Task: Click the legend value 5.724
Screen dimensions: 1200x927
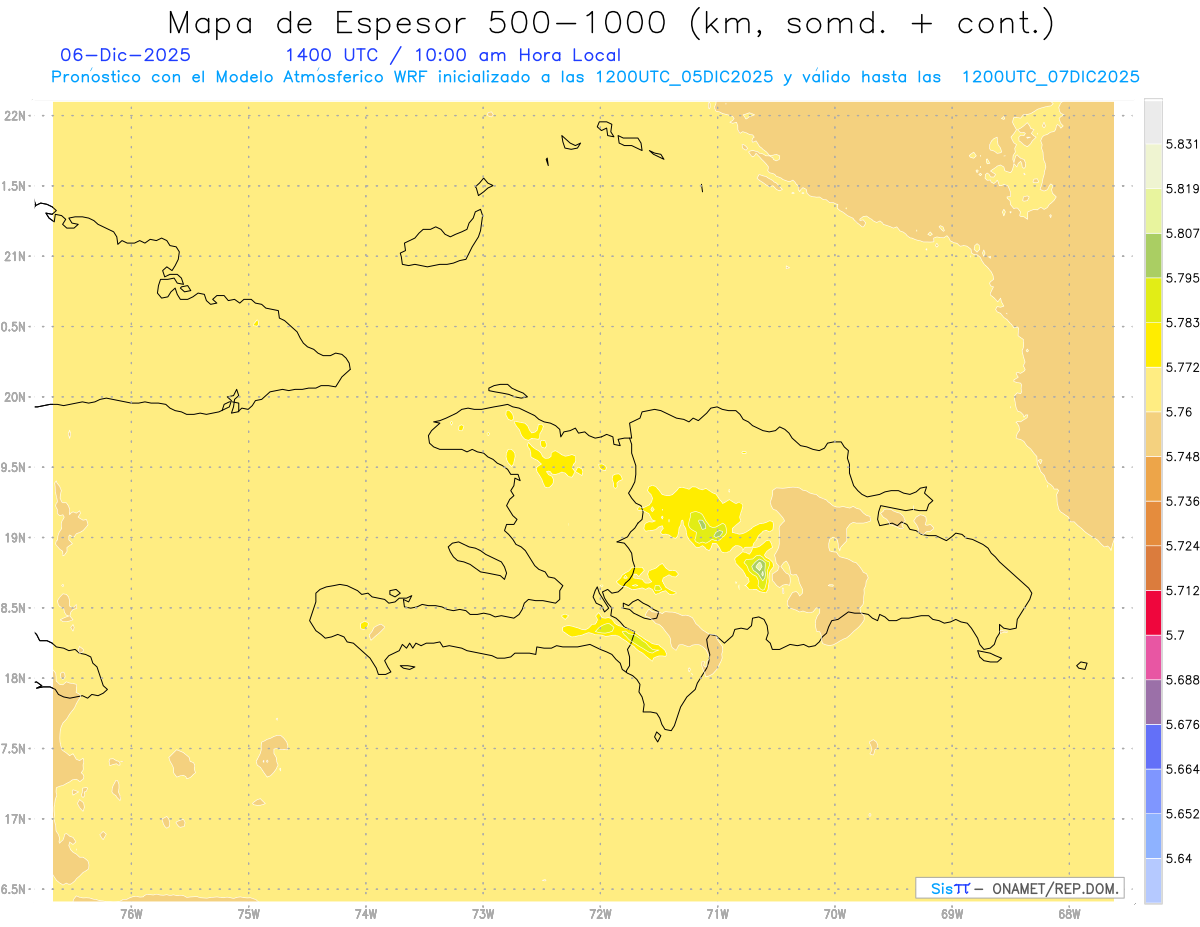Action: 1182,546
